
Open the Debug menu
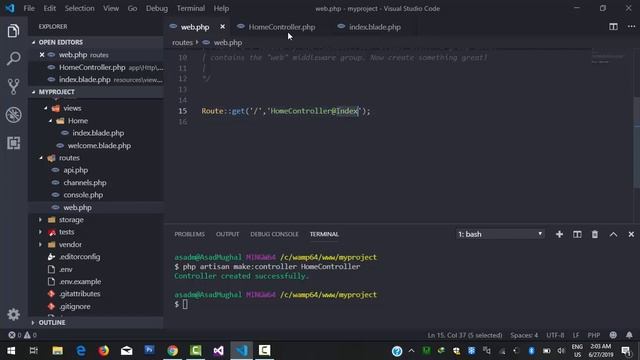coord(157,8)
